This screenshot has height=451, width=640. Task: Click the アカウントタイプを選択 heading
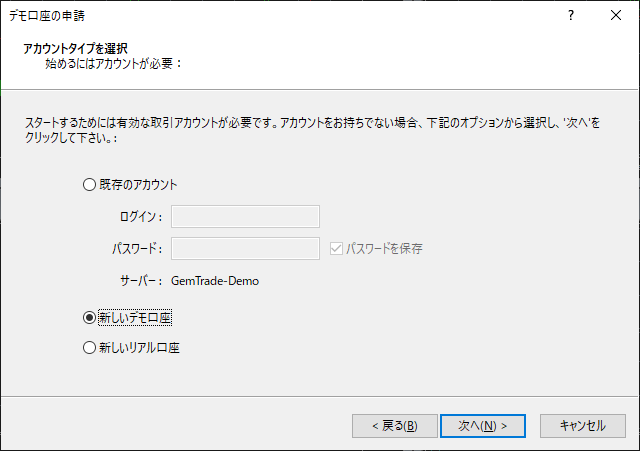(x=76, y=49)
